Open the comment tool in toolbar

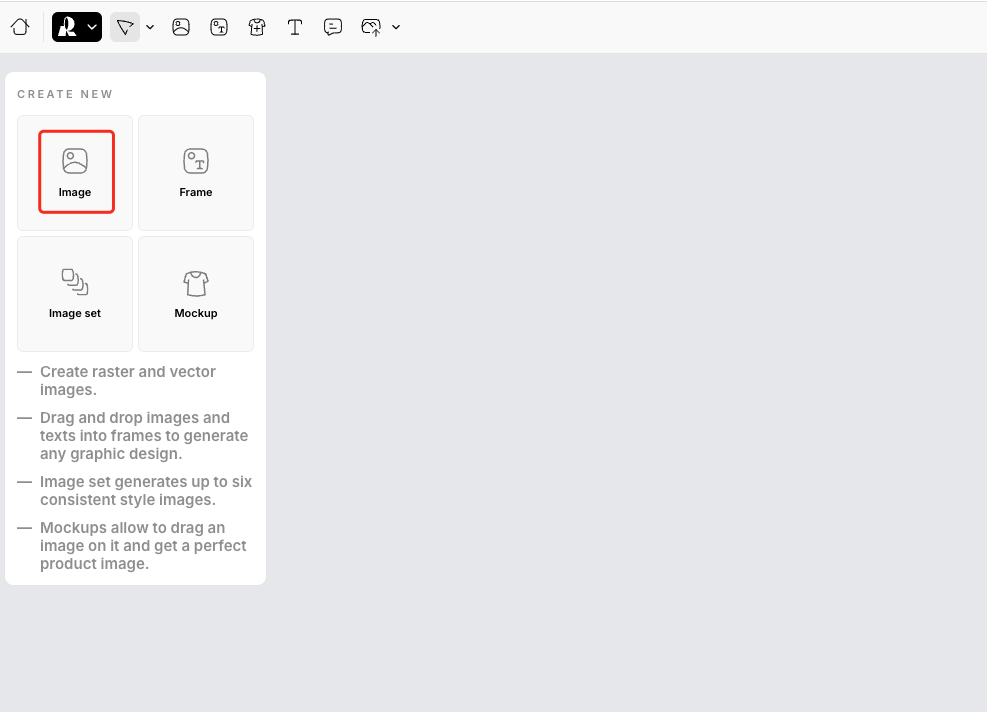[x=332, y=27]
